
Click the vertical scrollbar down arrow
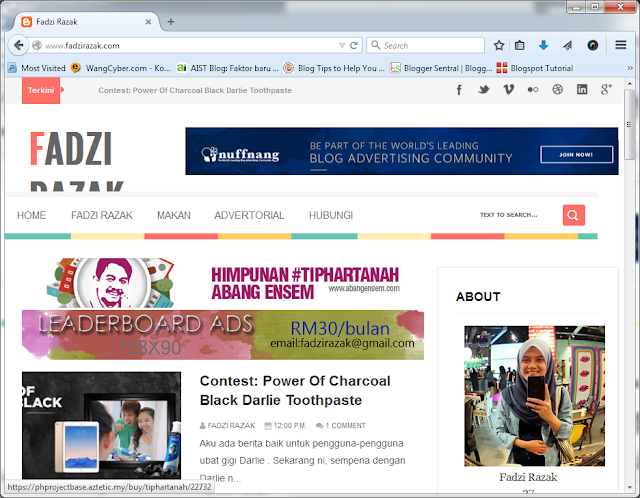click(x=630, y=488)
